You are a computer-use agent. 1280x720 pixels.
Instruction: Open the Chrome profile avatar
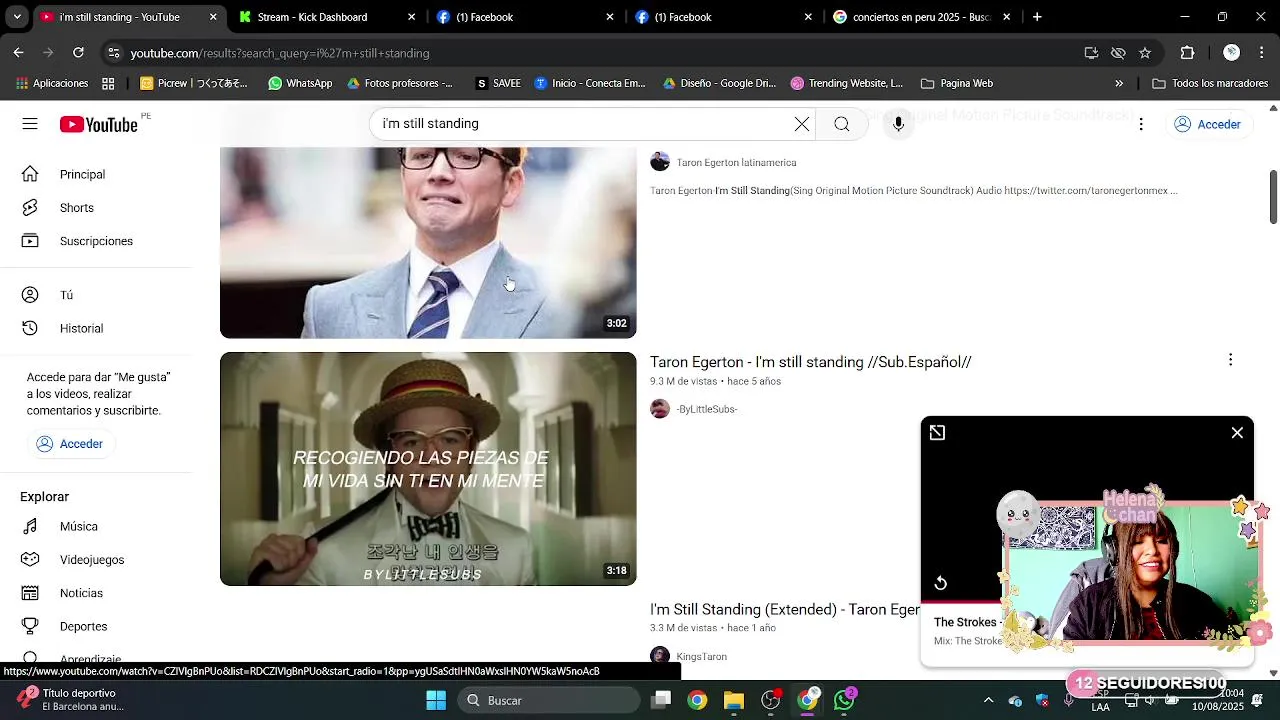point(1232,53)
